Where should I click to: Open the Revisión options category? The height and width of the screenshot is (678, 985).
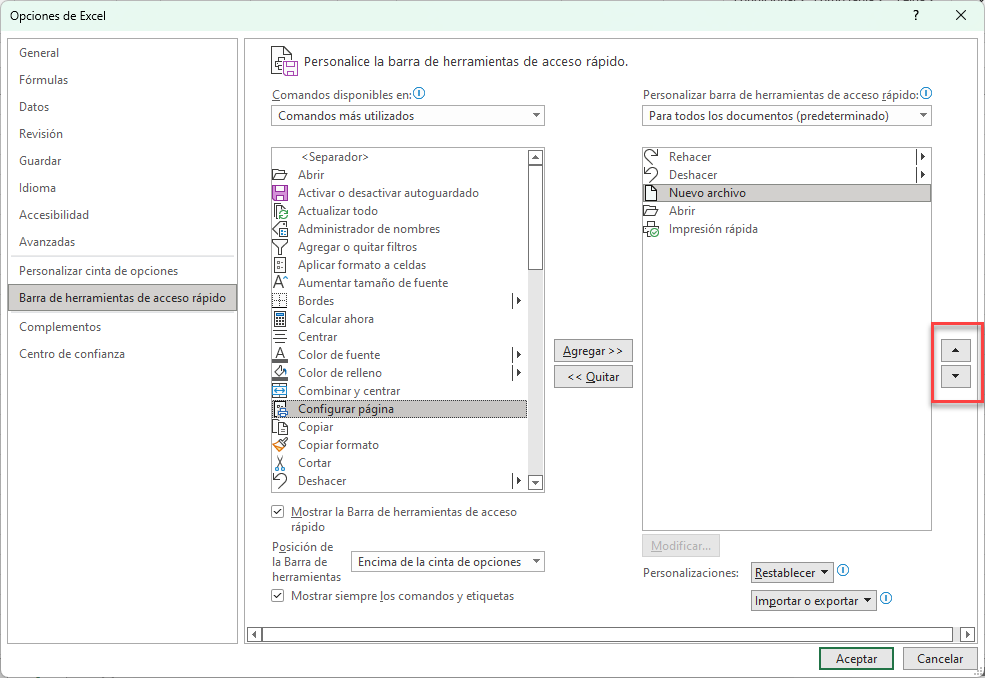[122, 134]
